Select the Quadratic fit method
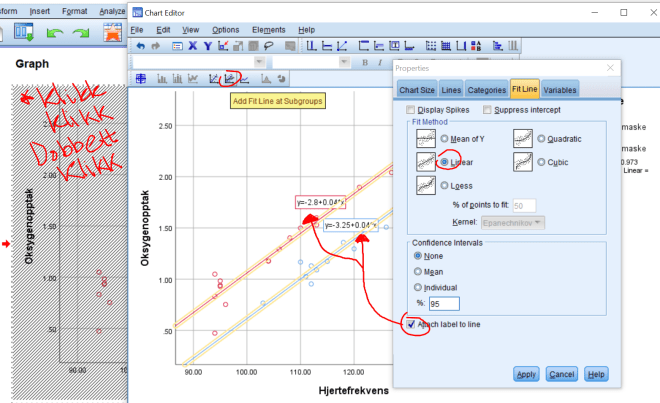Screen dimensions: 660x403 click(541, 138)
